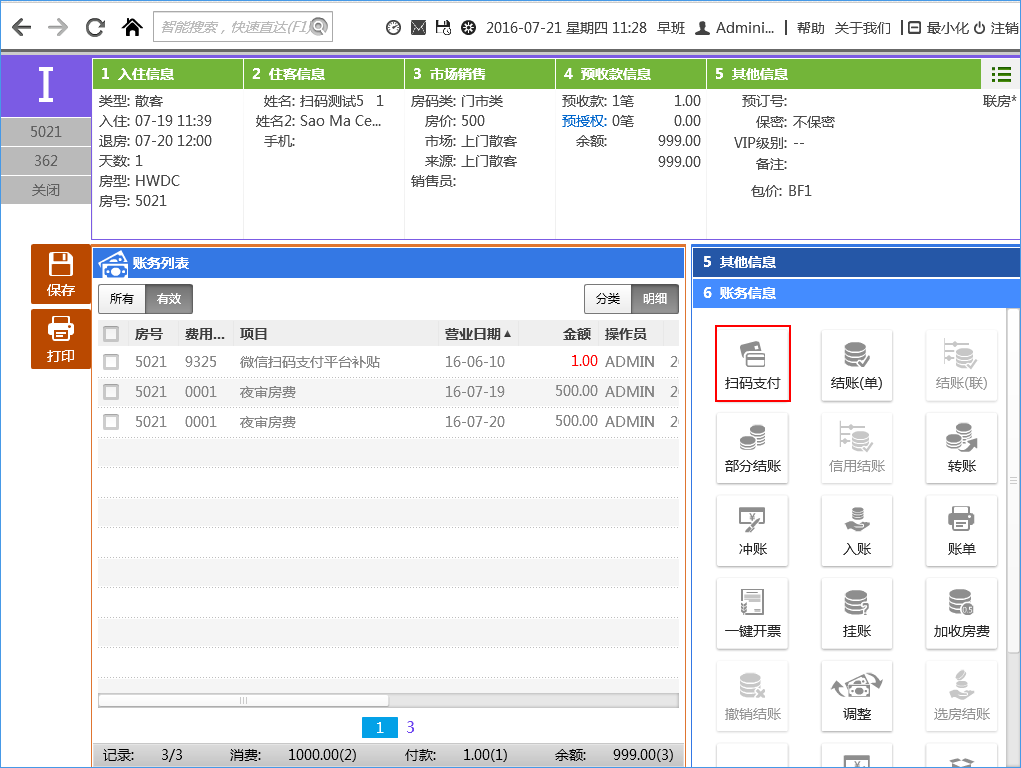This screenshot has width=1021, height=768.
Task: Click the 打印 print button
Action: 61,339
